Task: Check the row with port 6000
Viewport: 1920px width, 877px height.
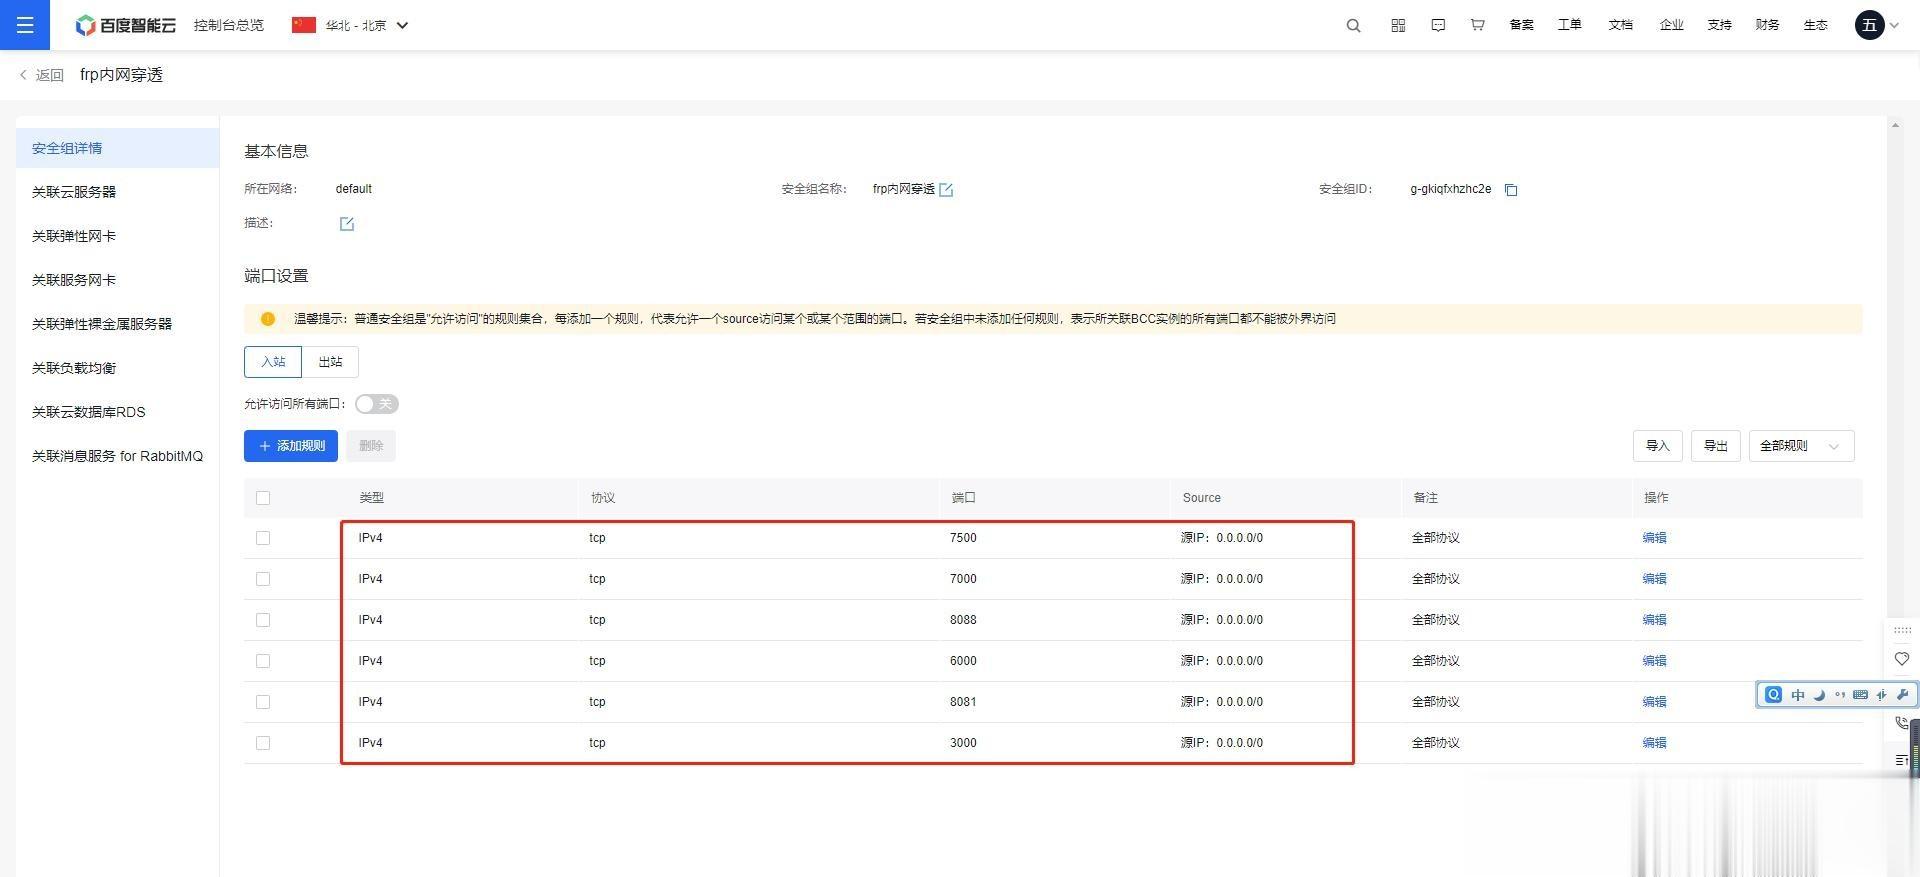Action: point(263,661)
